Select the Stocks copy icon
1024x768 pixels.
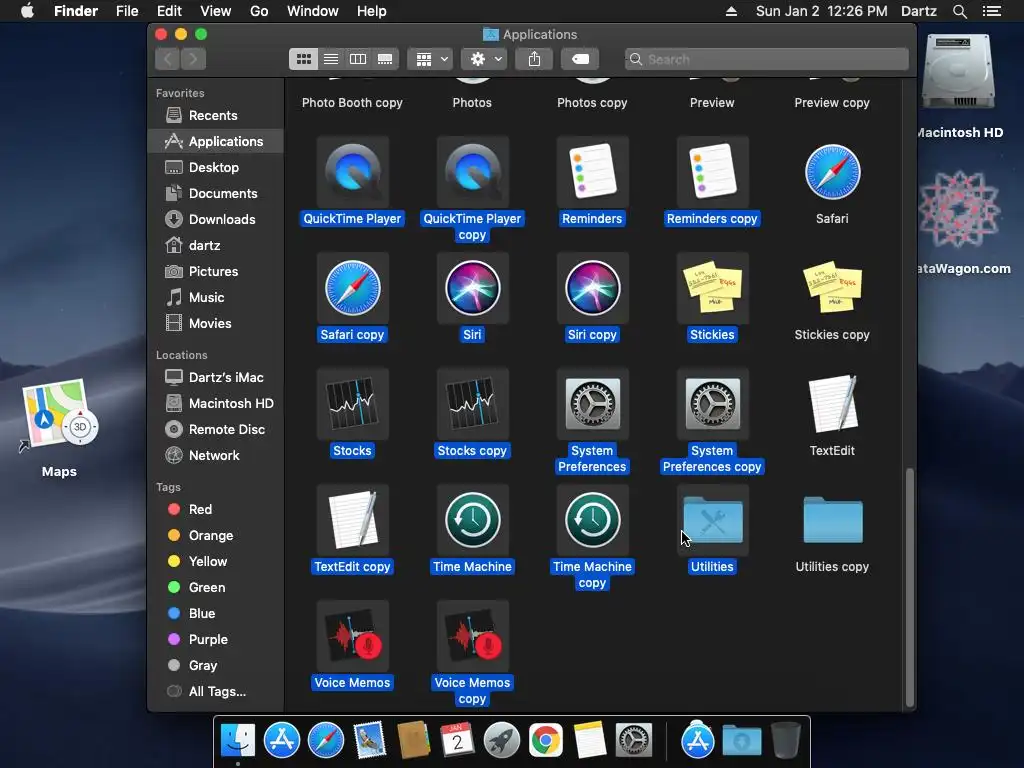472,404
